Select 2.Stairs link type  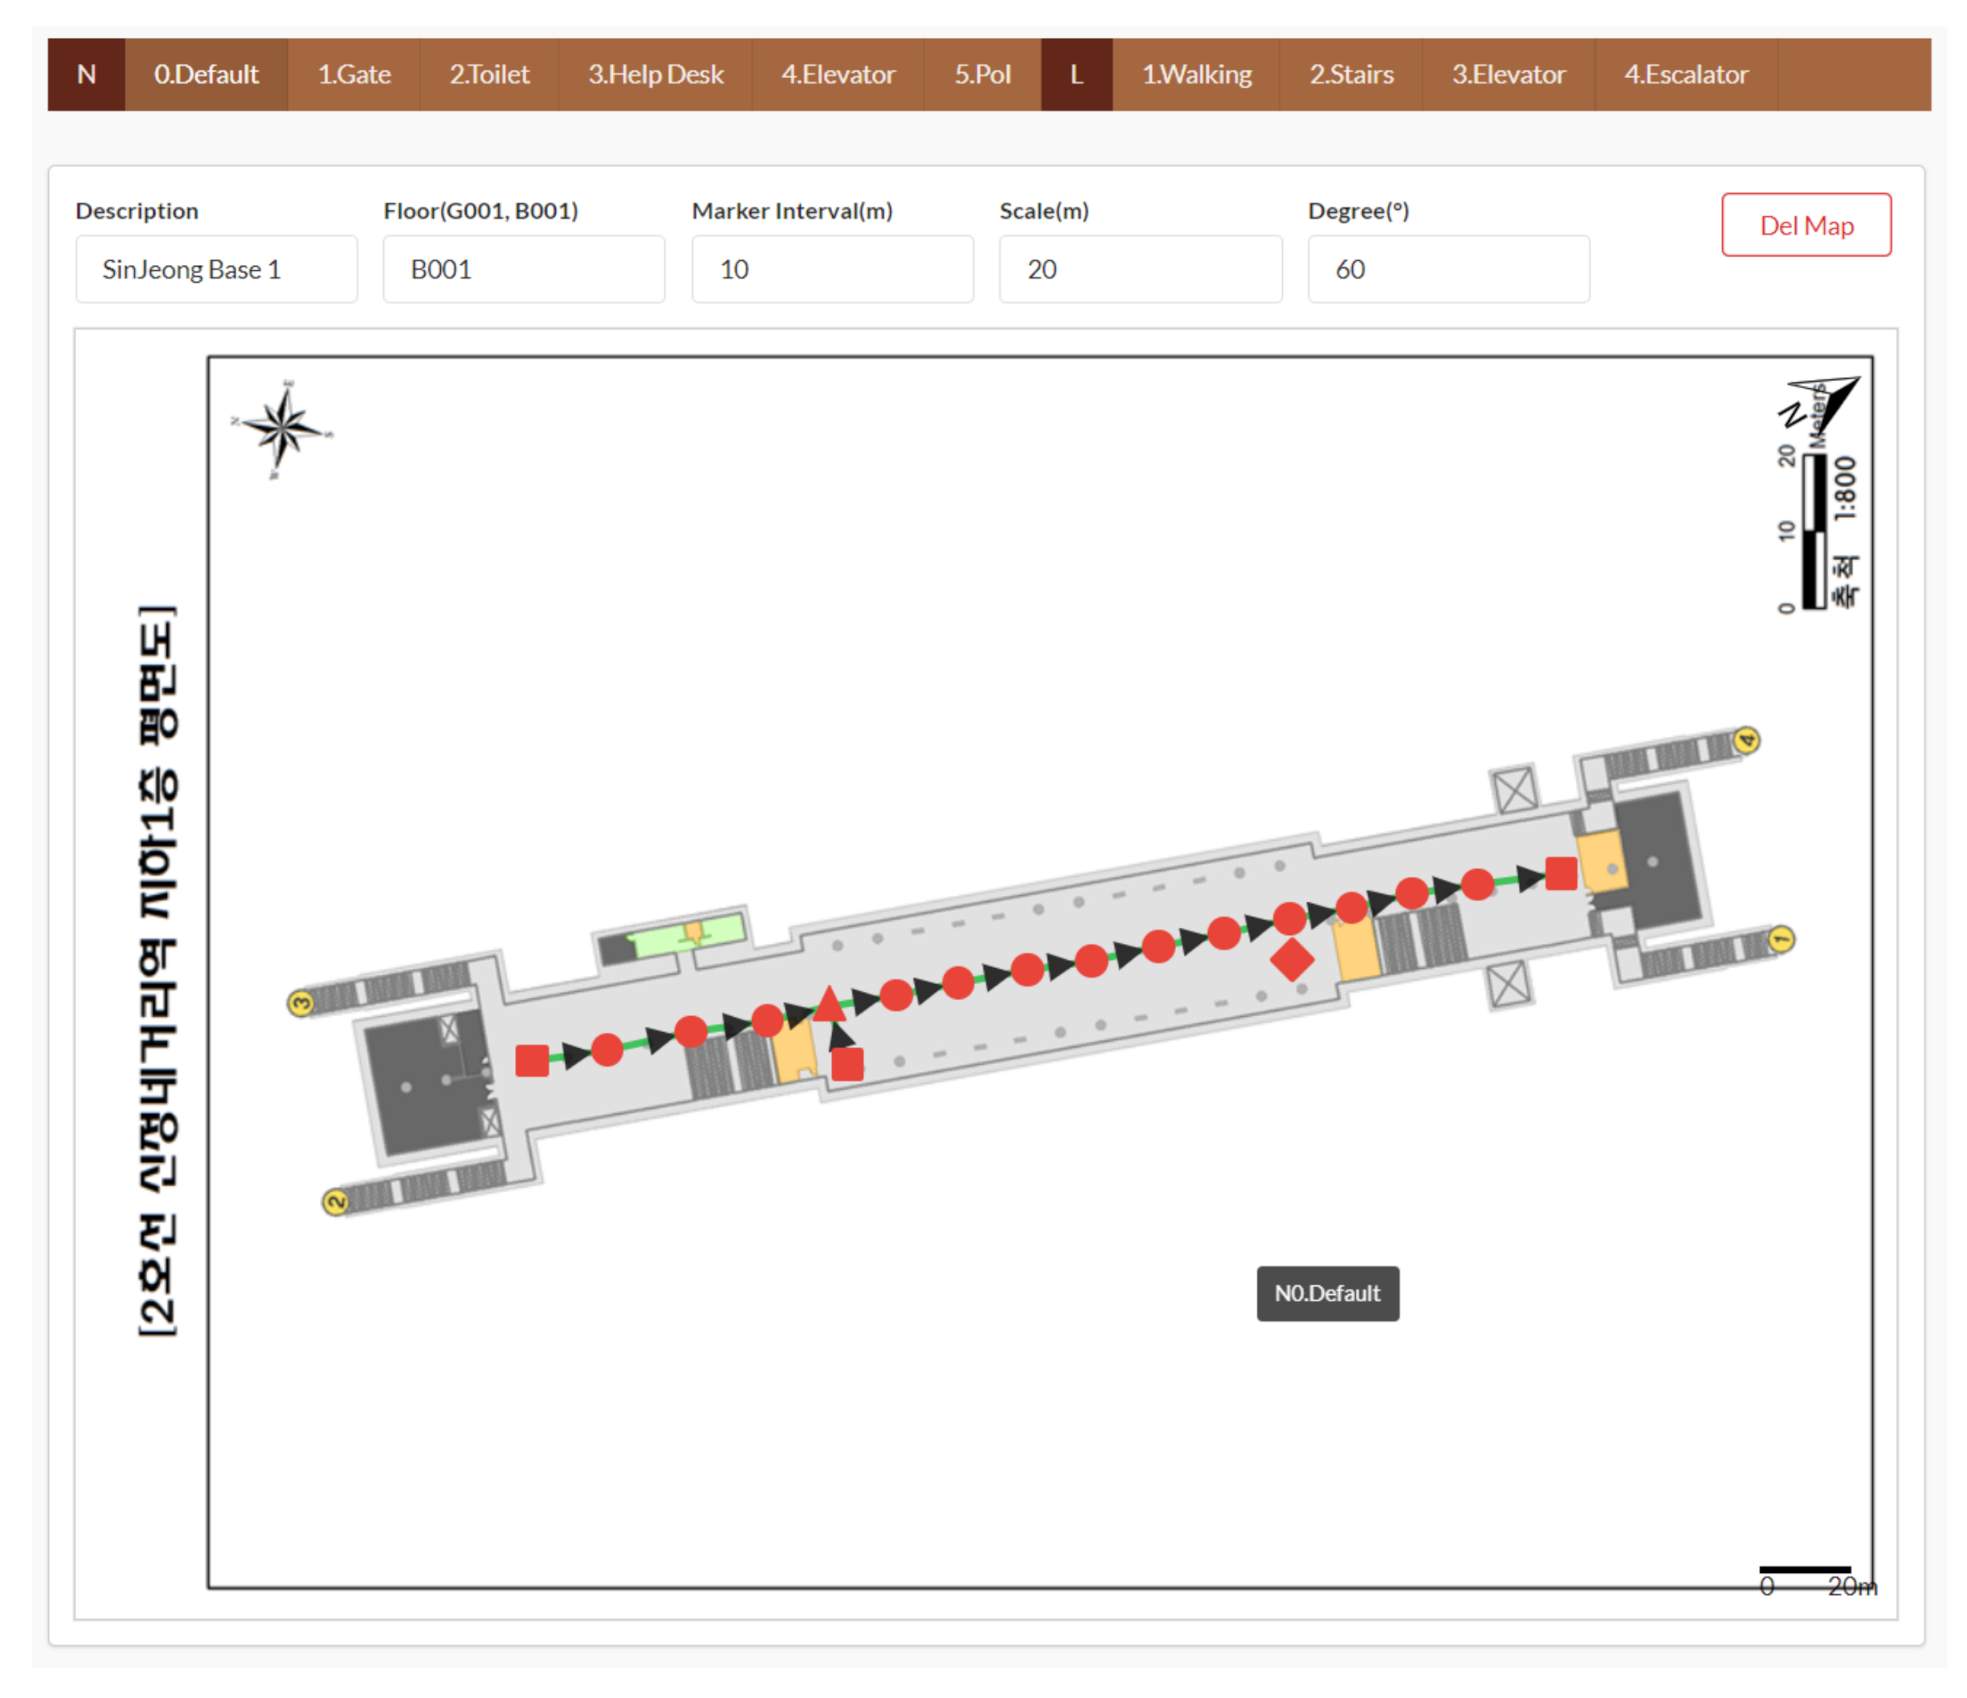pyautogui.click(x=1350, y=74)
